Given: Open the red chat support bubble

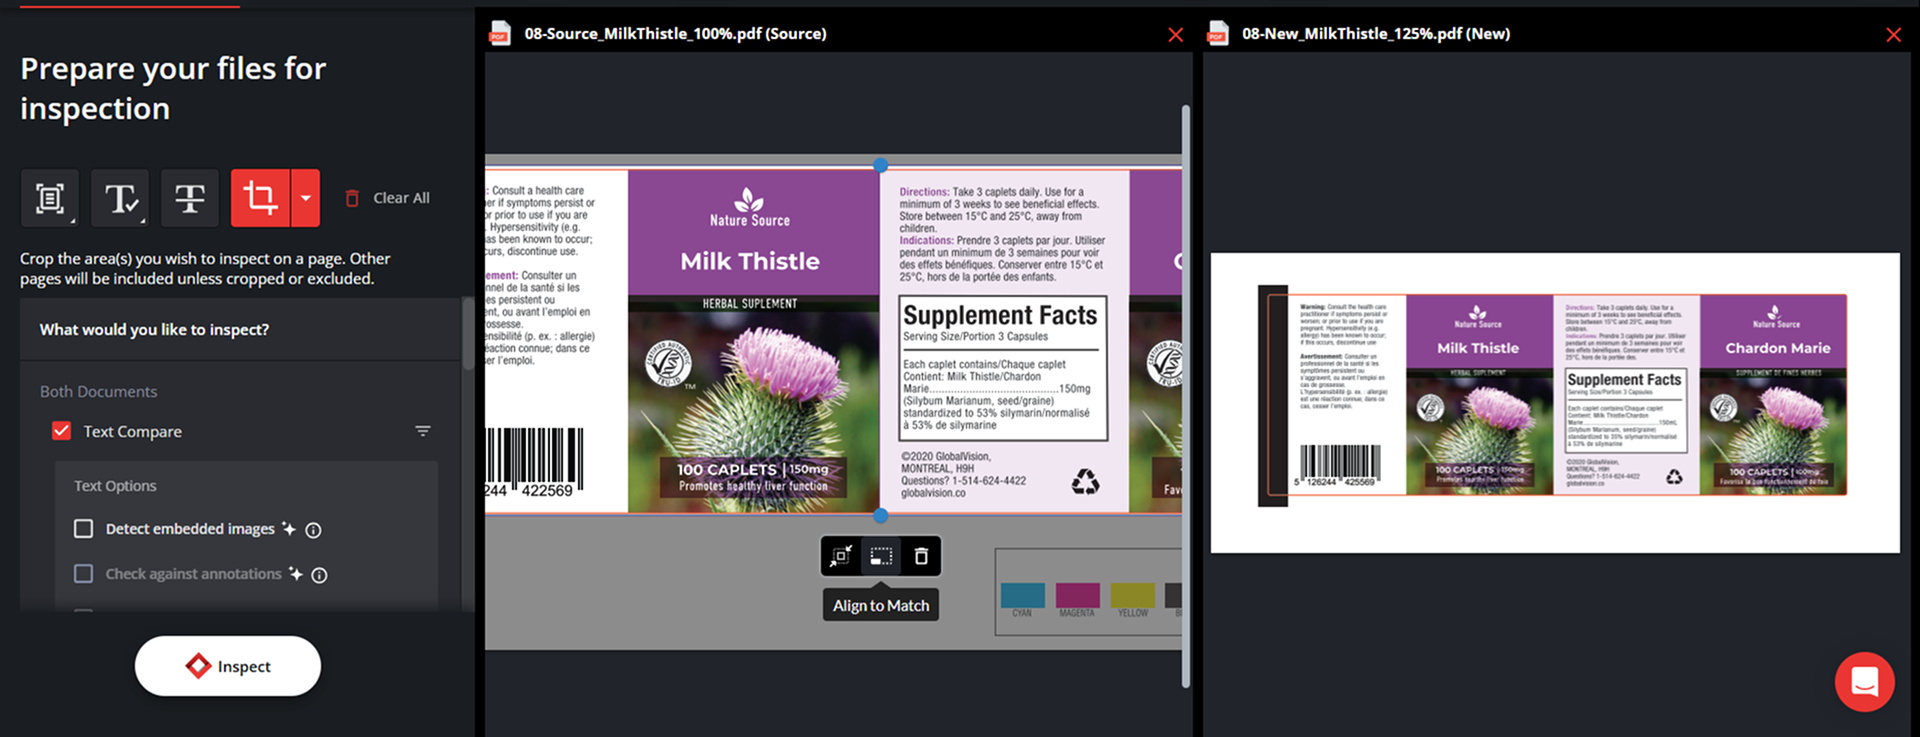Looking at the screenshot, I should coord(1864,682).
